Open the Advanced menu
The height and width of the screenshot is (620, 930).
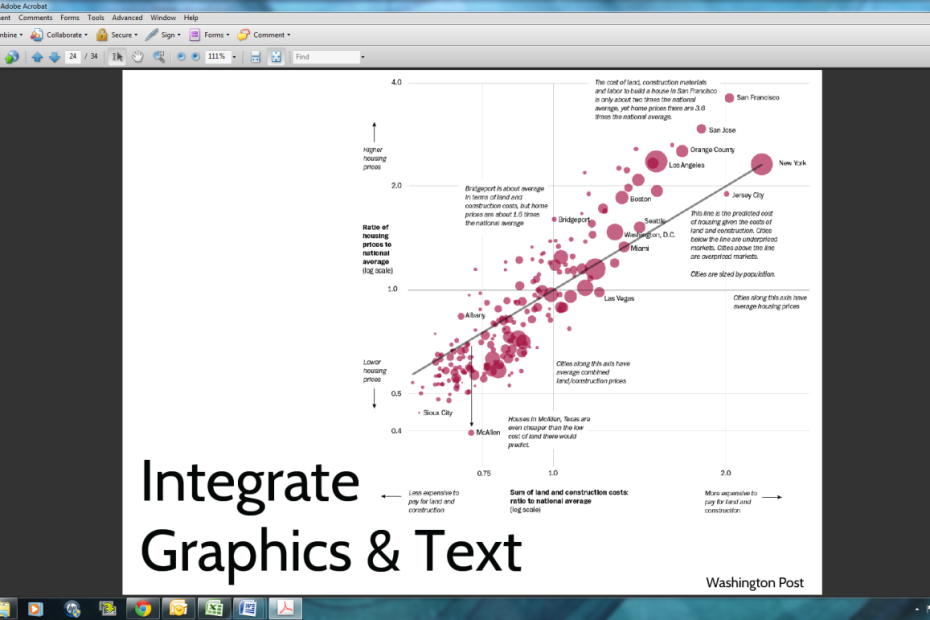pyautogui.click(x=127, y=18)
